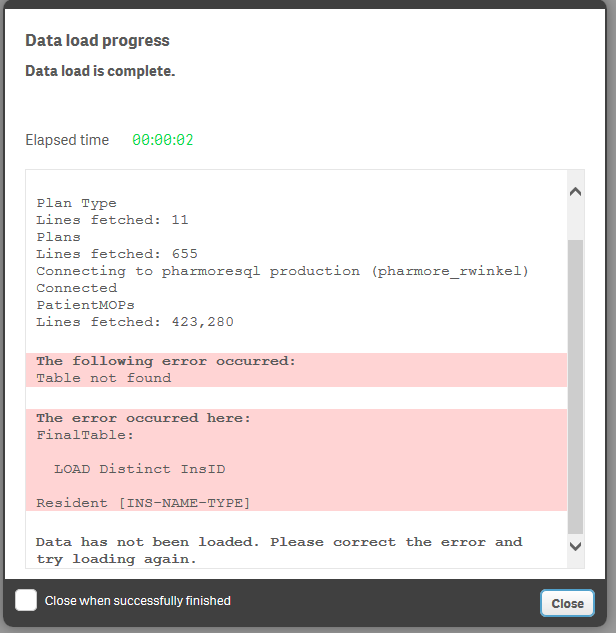
Task: Click the Data load is complete message
Action: pos(100,71)
